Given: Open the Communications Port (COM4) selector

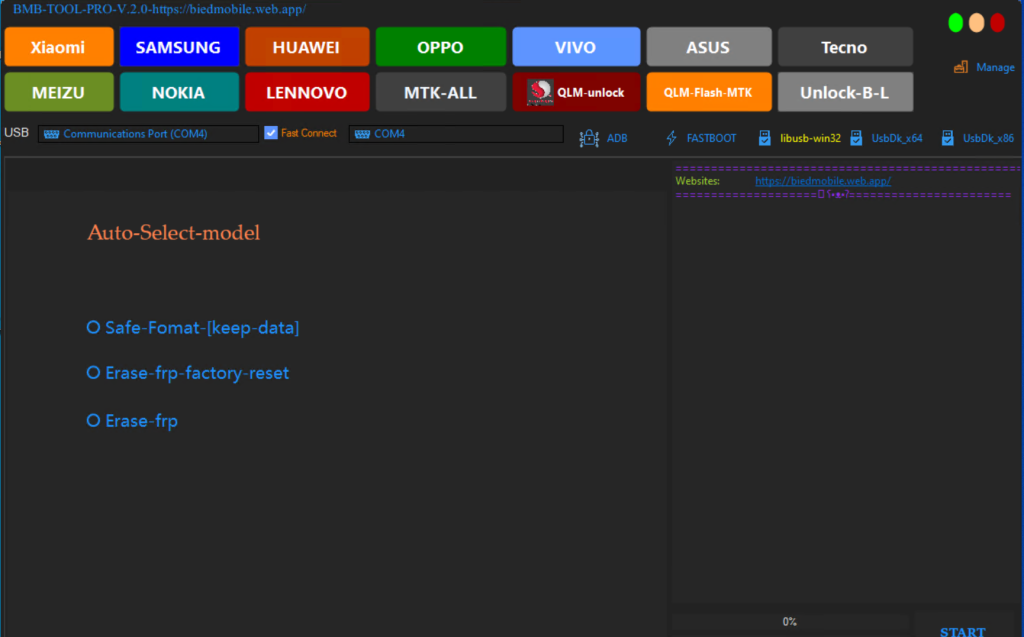Looking at the screenshot, I should 147,132.
